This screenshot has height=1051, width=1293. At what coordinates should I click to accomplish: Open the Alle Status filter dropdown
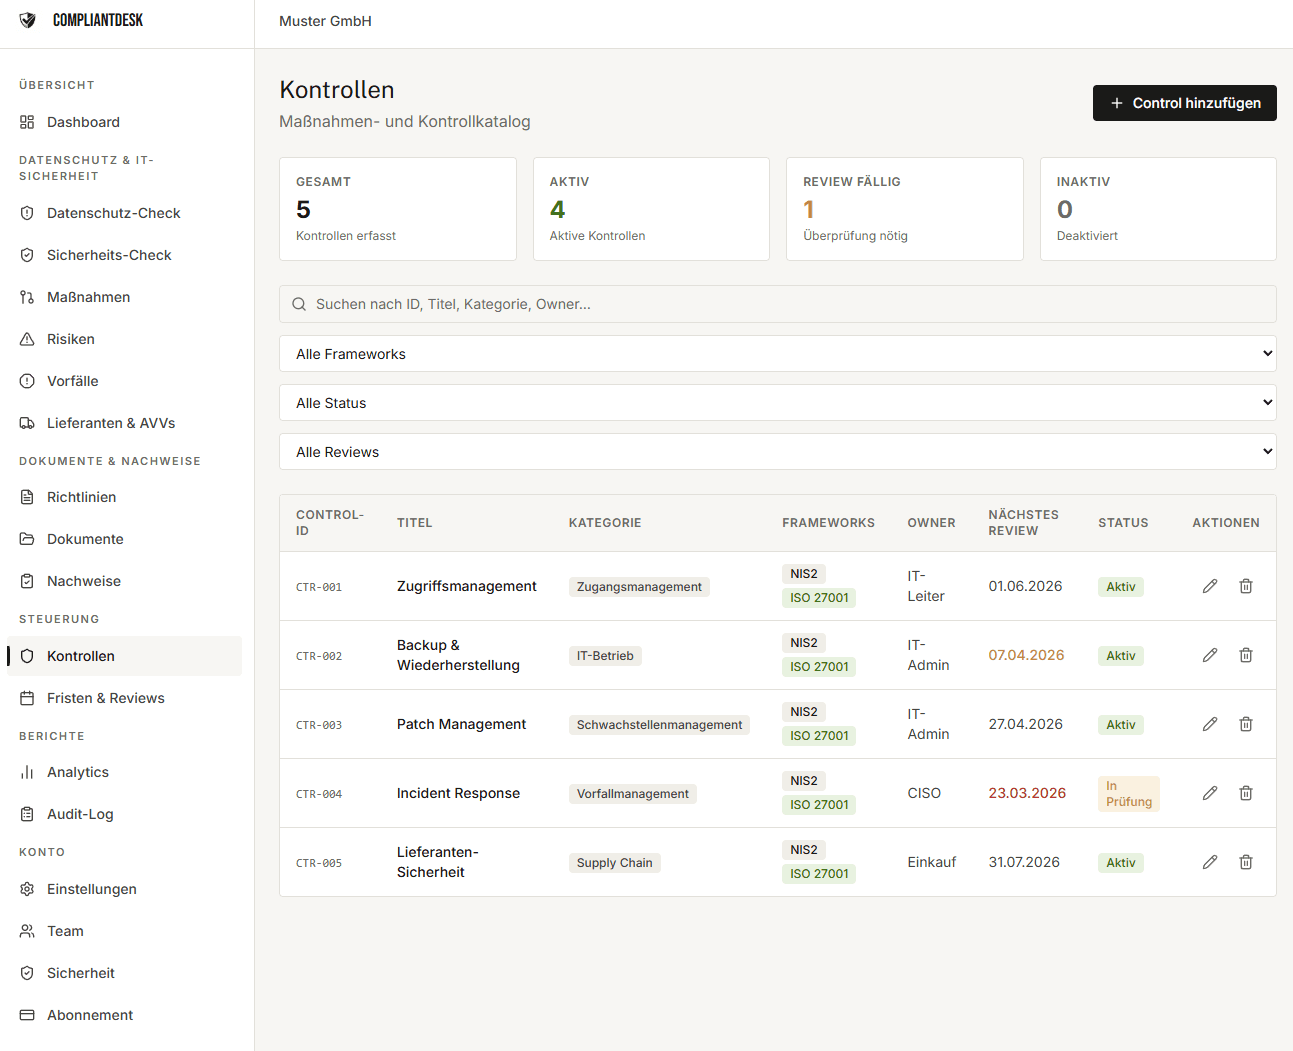777,403
